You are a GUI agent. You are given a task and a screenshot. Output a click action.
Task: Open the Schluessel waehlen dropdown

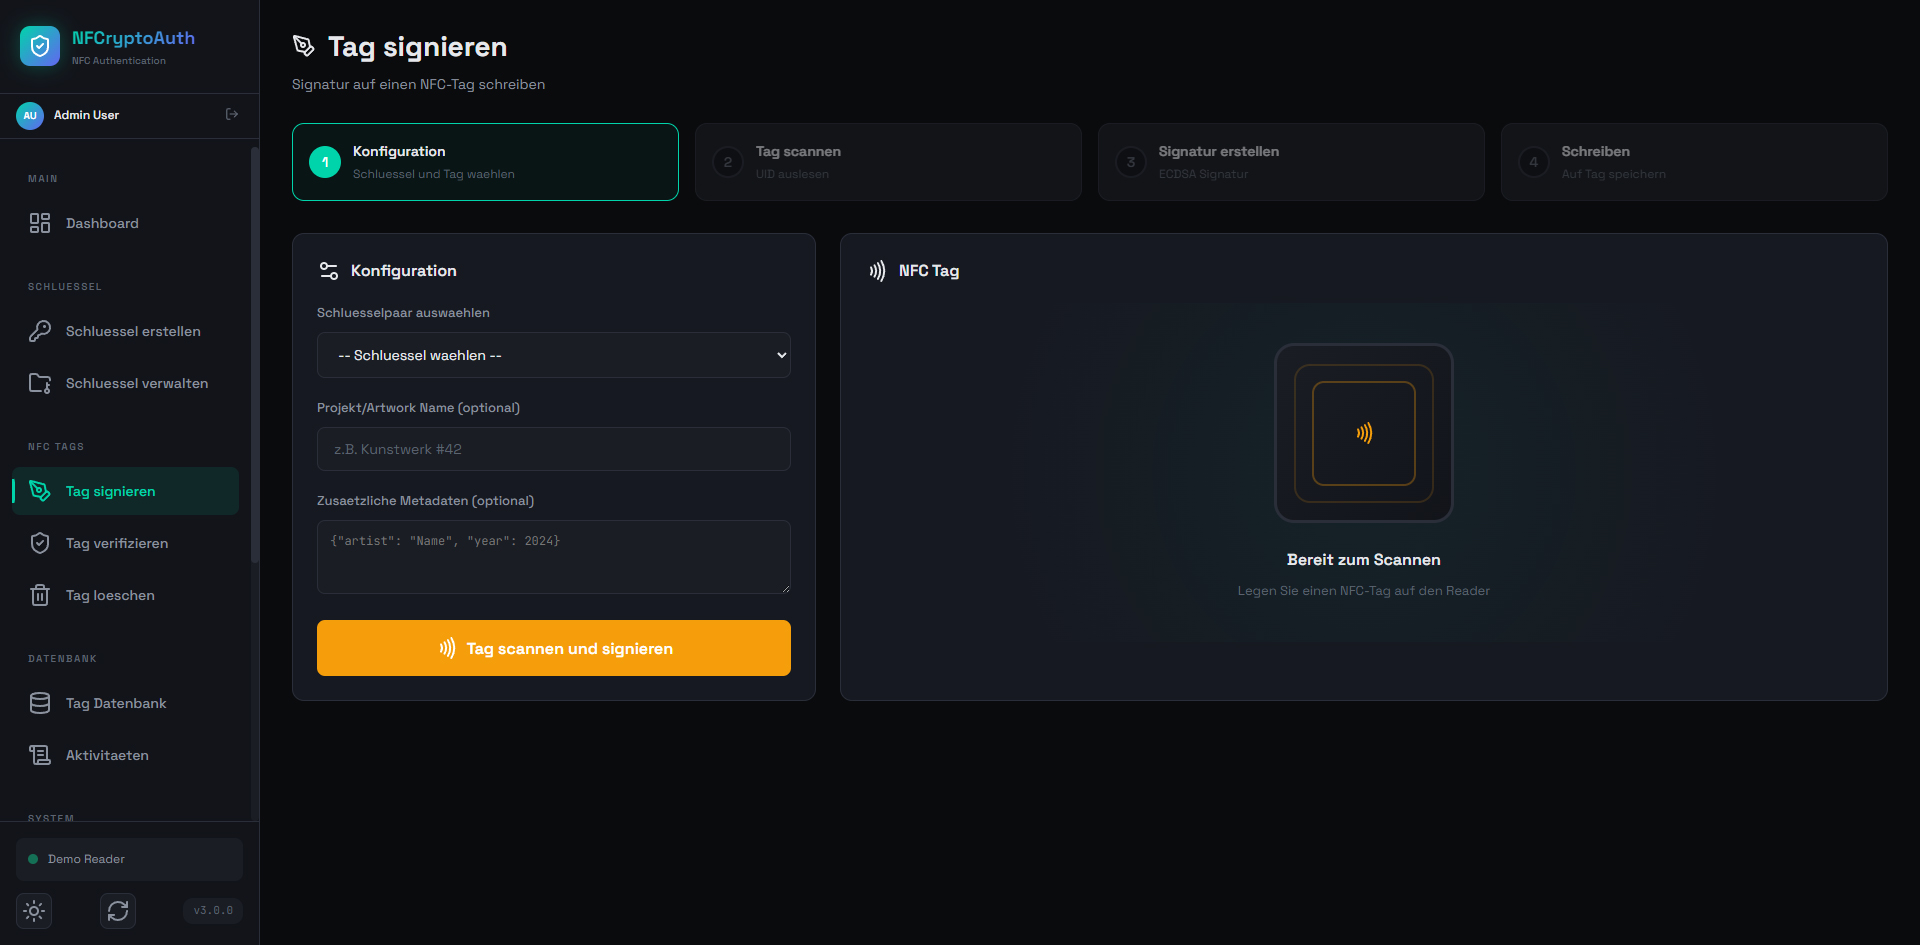click(x=553, y=355)
